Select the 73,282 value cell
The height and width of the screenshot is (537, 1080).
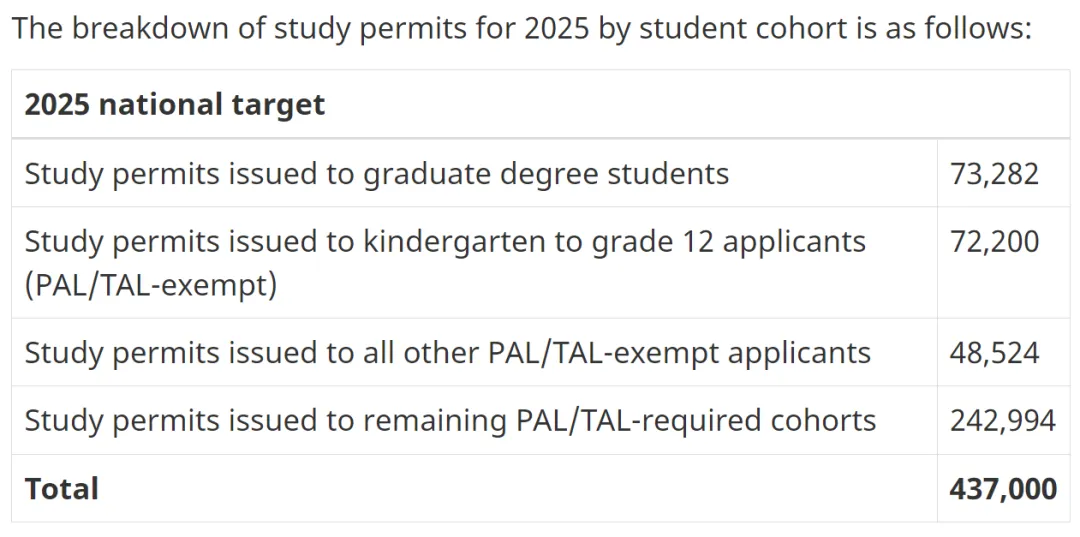994,174
